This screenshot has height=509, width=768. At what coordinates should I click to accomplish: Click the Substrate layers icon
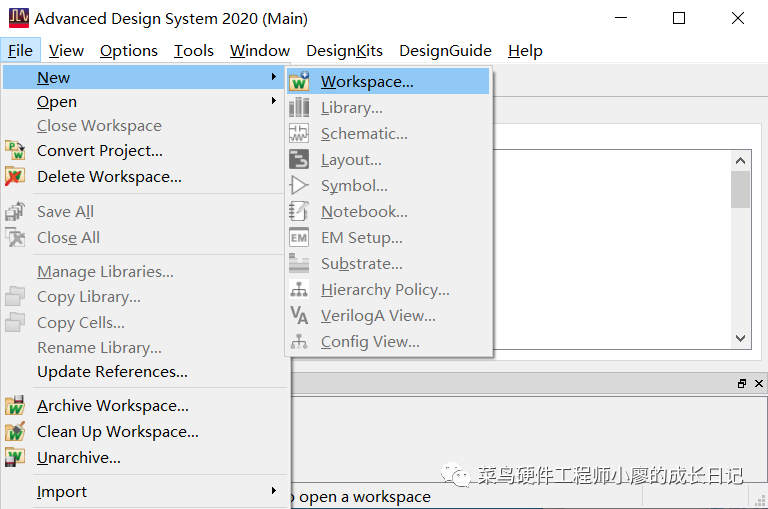click(x=299, y=264)
